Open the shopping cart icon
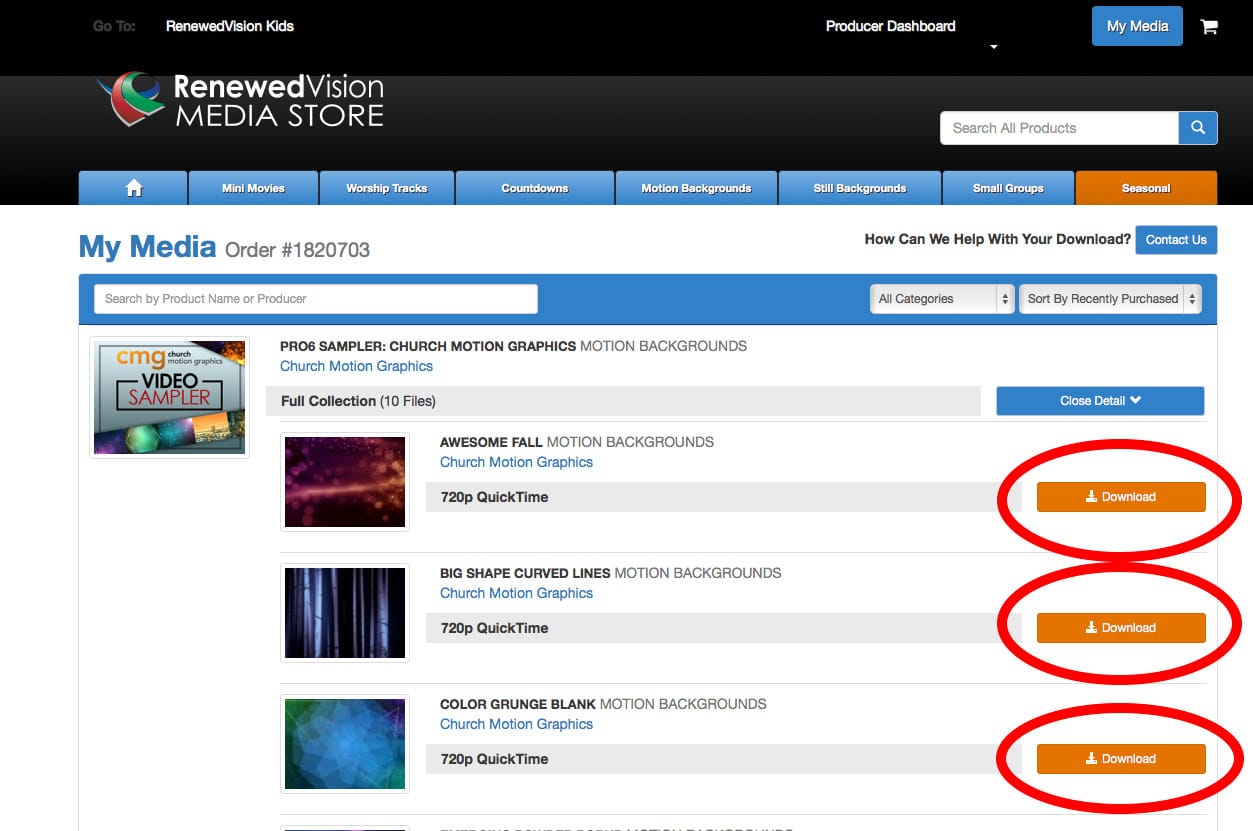This screenshot has height=831, width=1253. [x=1209, y=27]
